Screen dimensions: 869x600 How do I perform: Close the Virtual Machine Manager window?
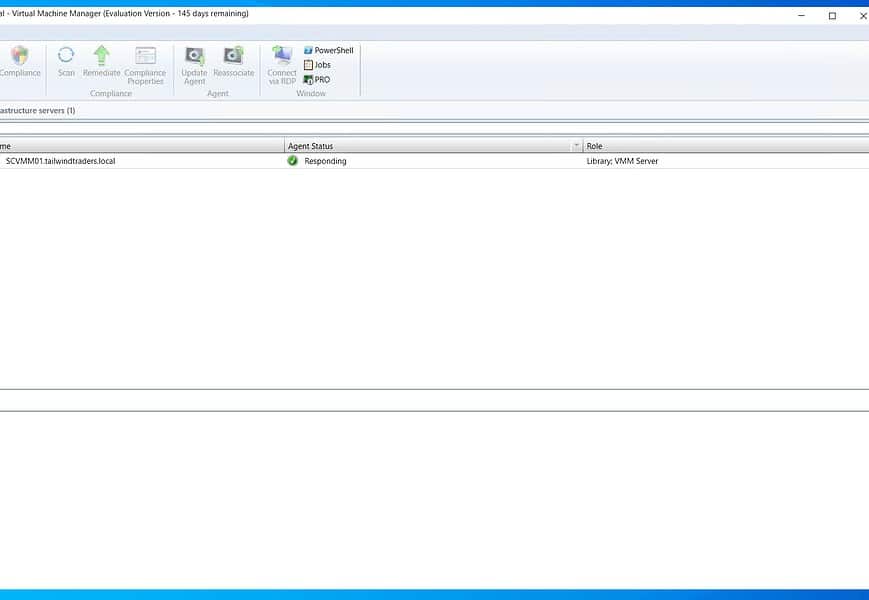(x=862, y=16)
